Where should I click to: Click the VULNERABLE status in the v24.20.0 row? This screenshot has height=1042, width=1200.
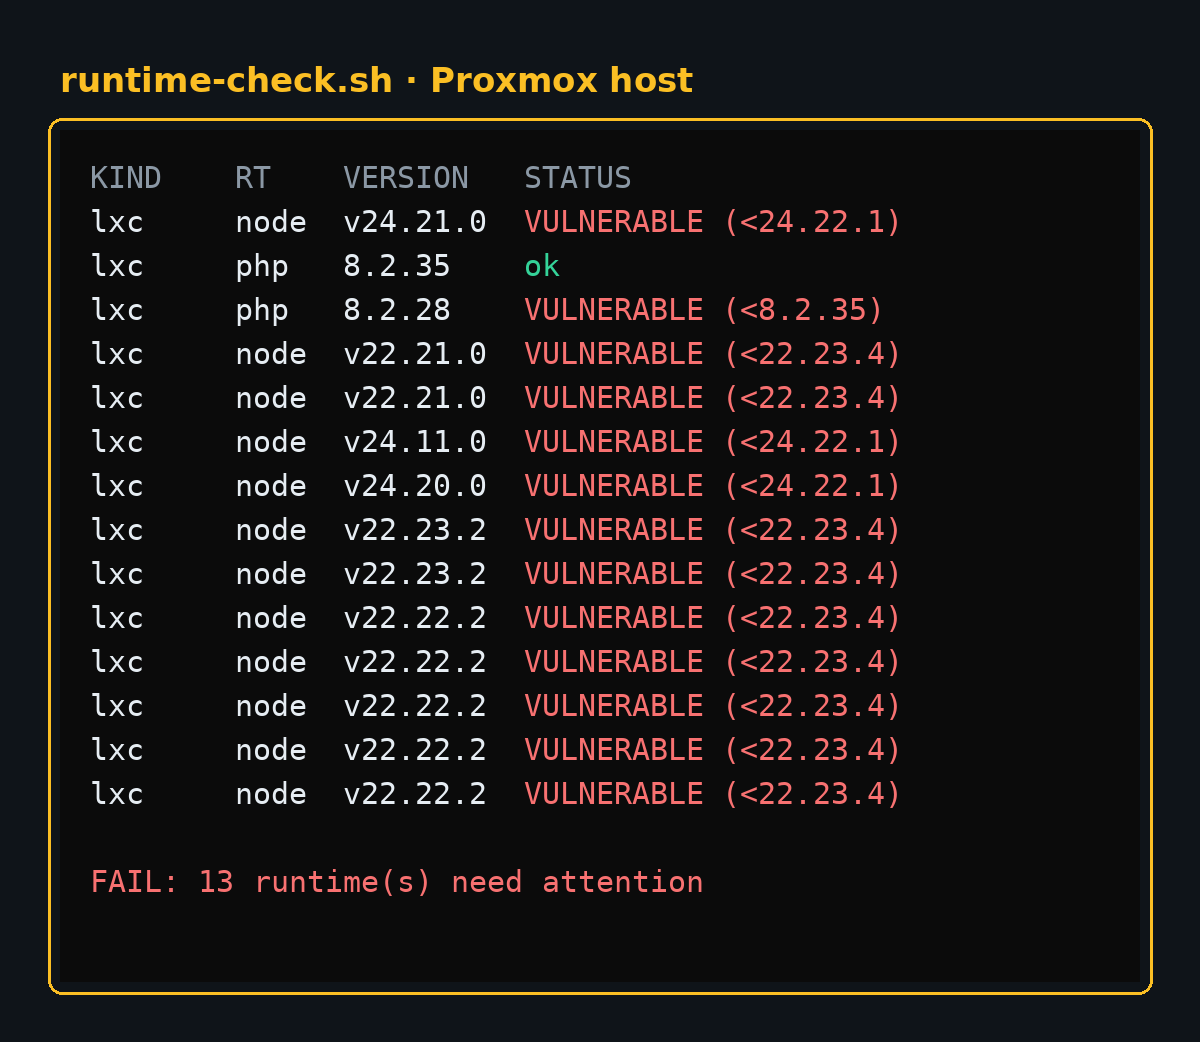point(713,486)
